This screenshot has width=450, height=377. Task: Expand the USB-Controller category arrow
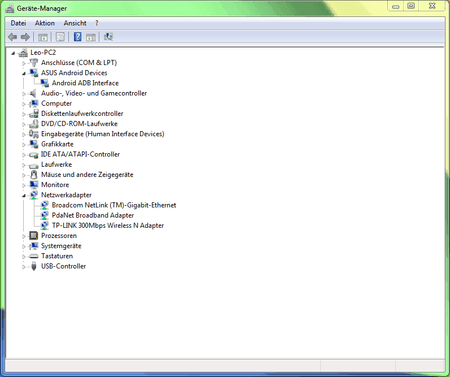tap(24, 267)
